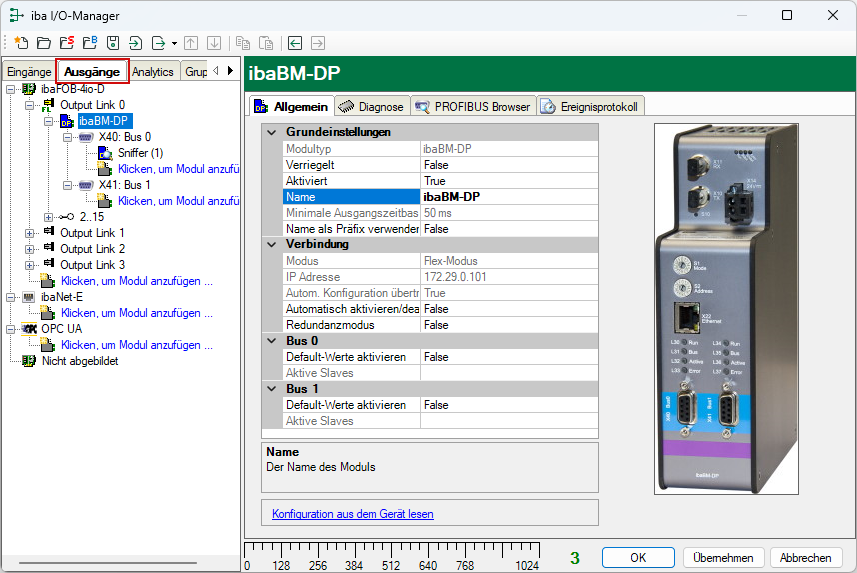This screenshot has height=573, width=857.
Task: Click the copy icon in the toolbar
Action: pyautogui.click(x=242, y=43)
